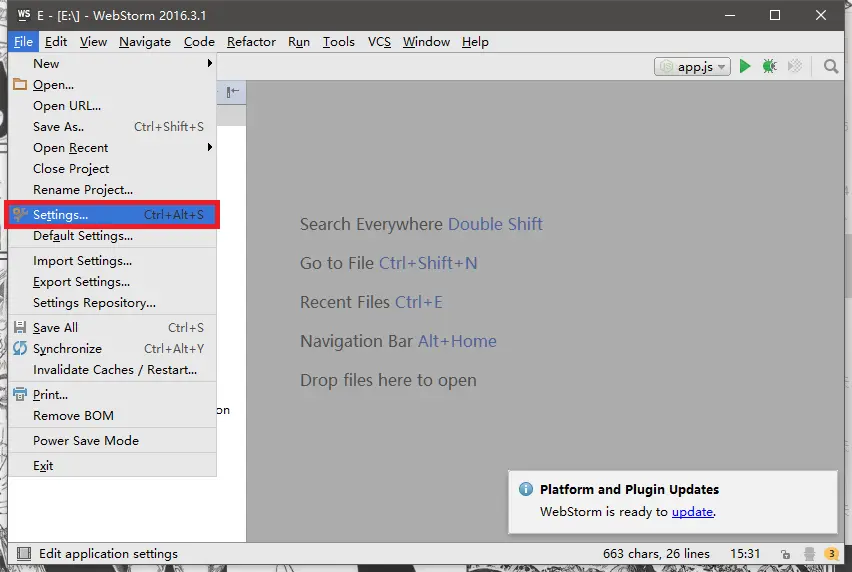Open the app.js run configuration dropdown
Image resolution: width=852 pixels, height=572 pixels.
click(x=692, y=66)
